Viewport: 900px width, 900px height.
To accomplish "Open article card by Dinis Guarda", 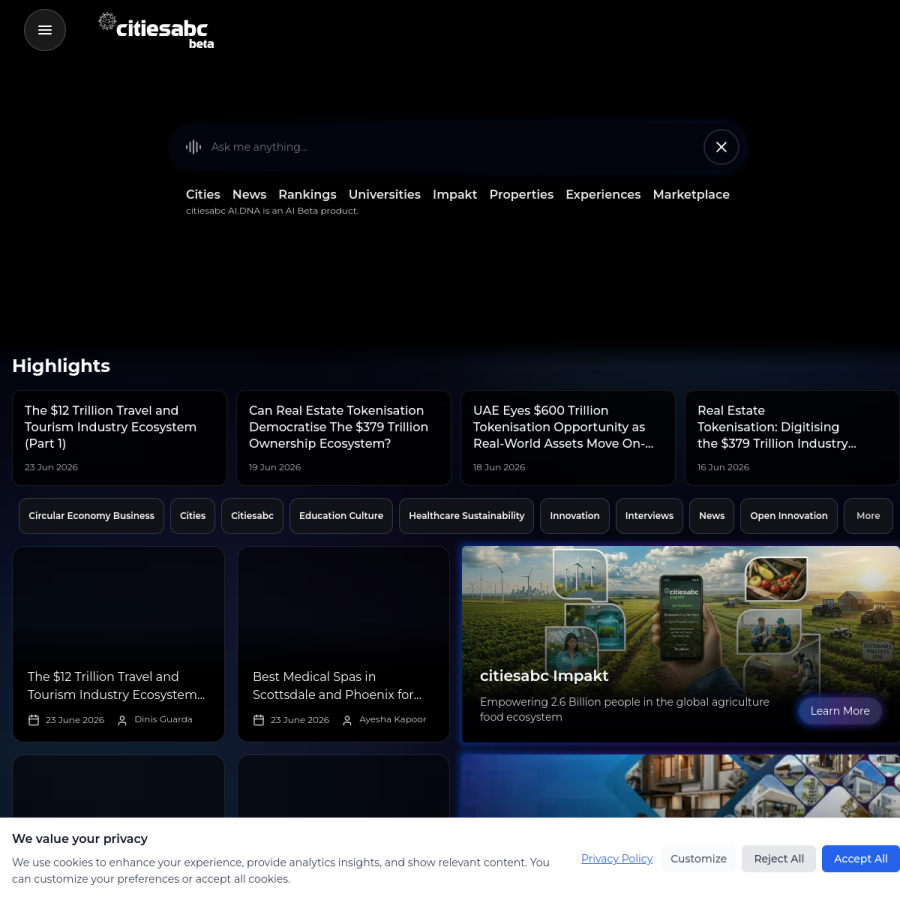I will coord(118,644).
